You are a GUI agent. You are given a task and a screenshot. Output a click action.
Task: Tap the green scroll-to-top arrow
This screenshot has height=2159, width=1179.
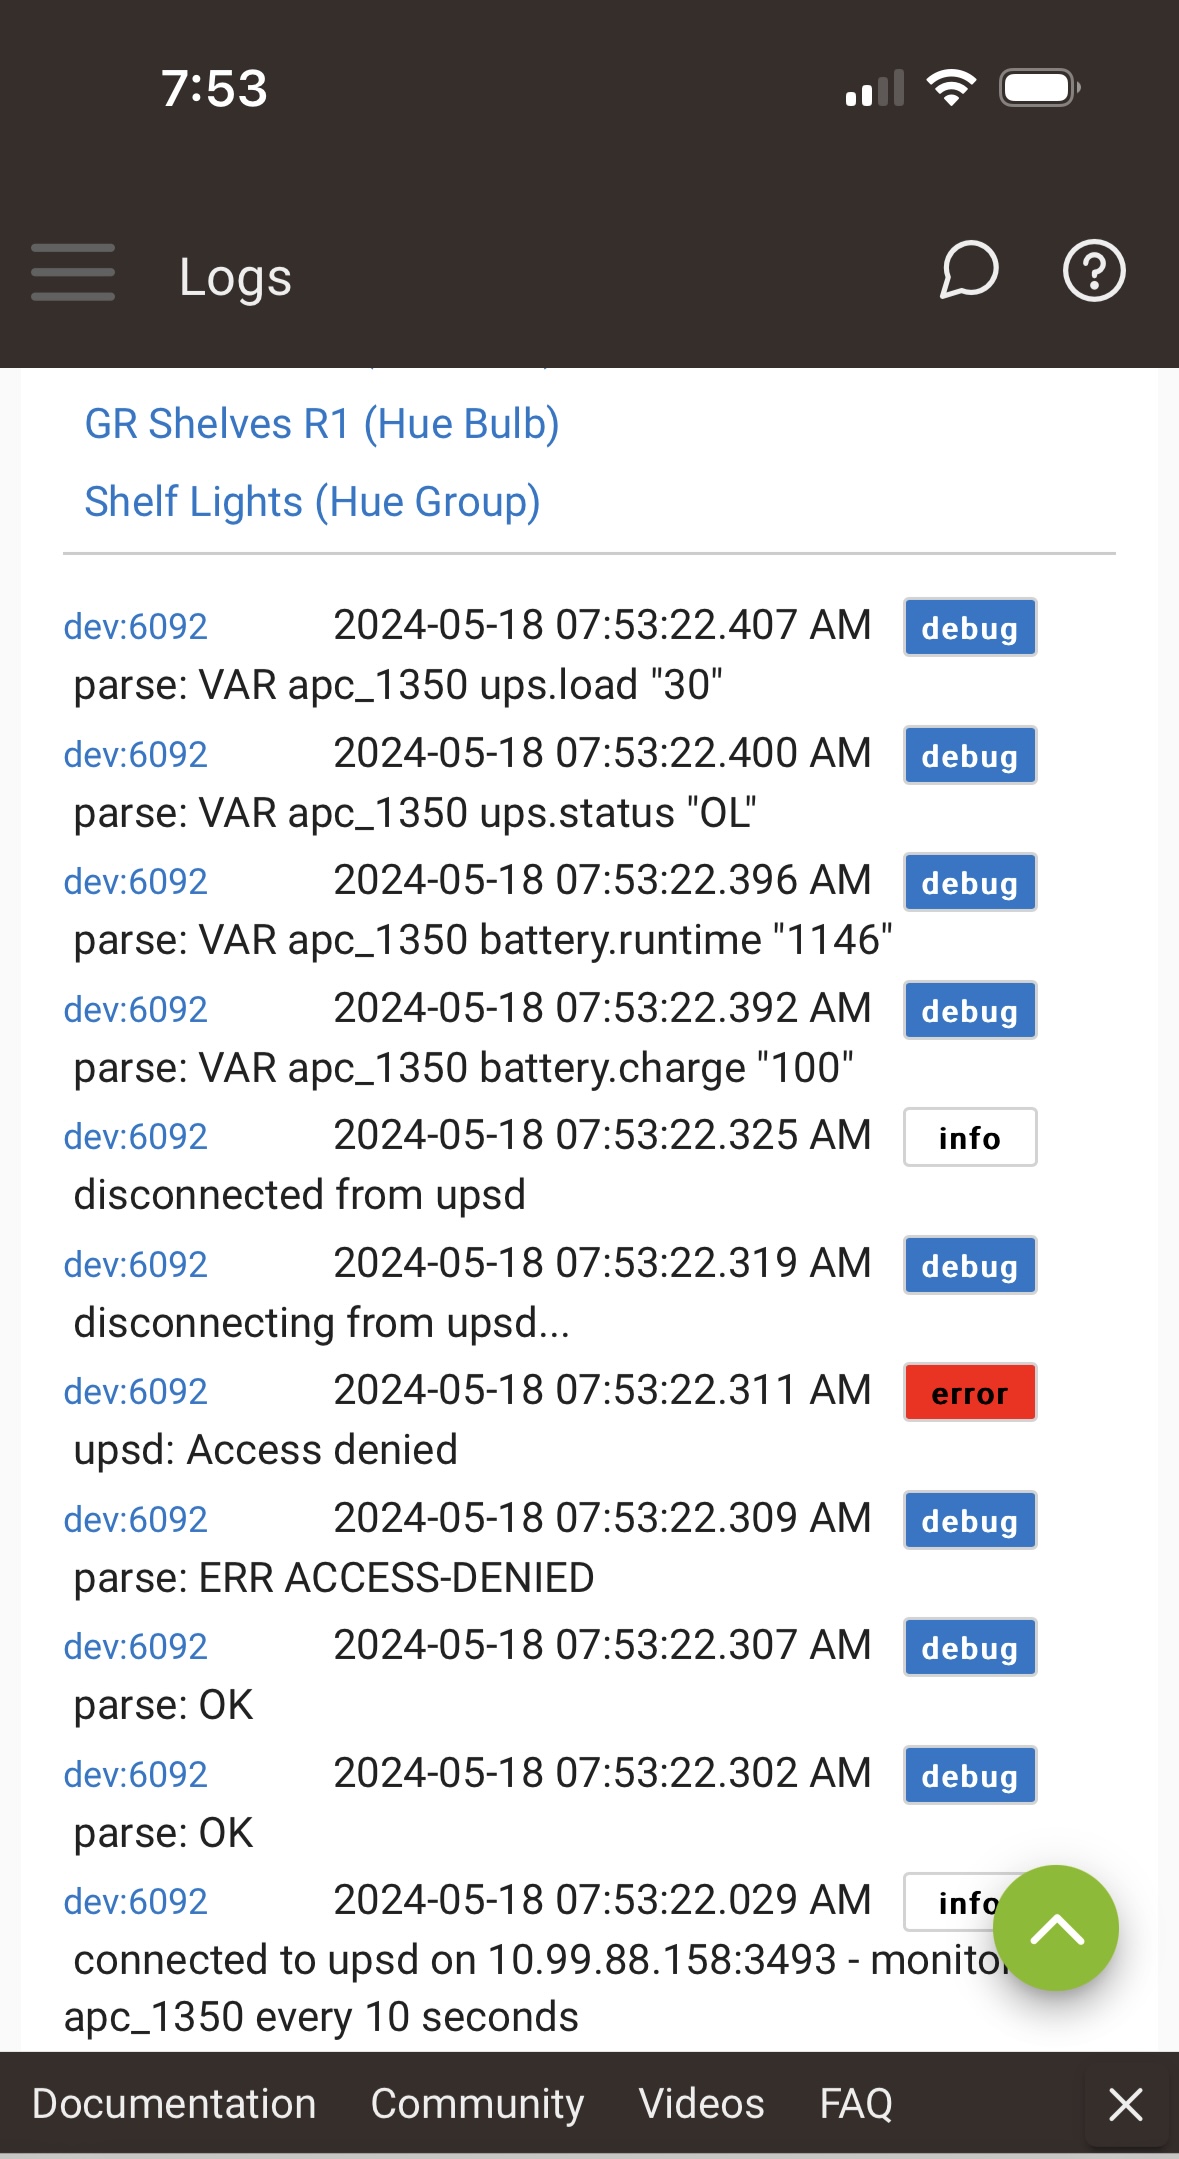click(x=1056, y=1927)
